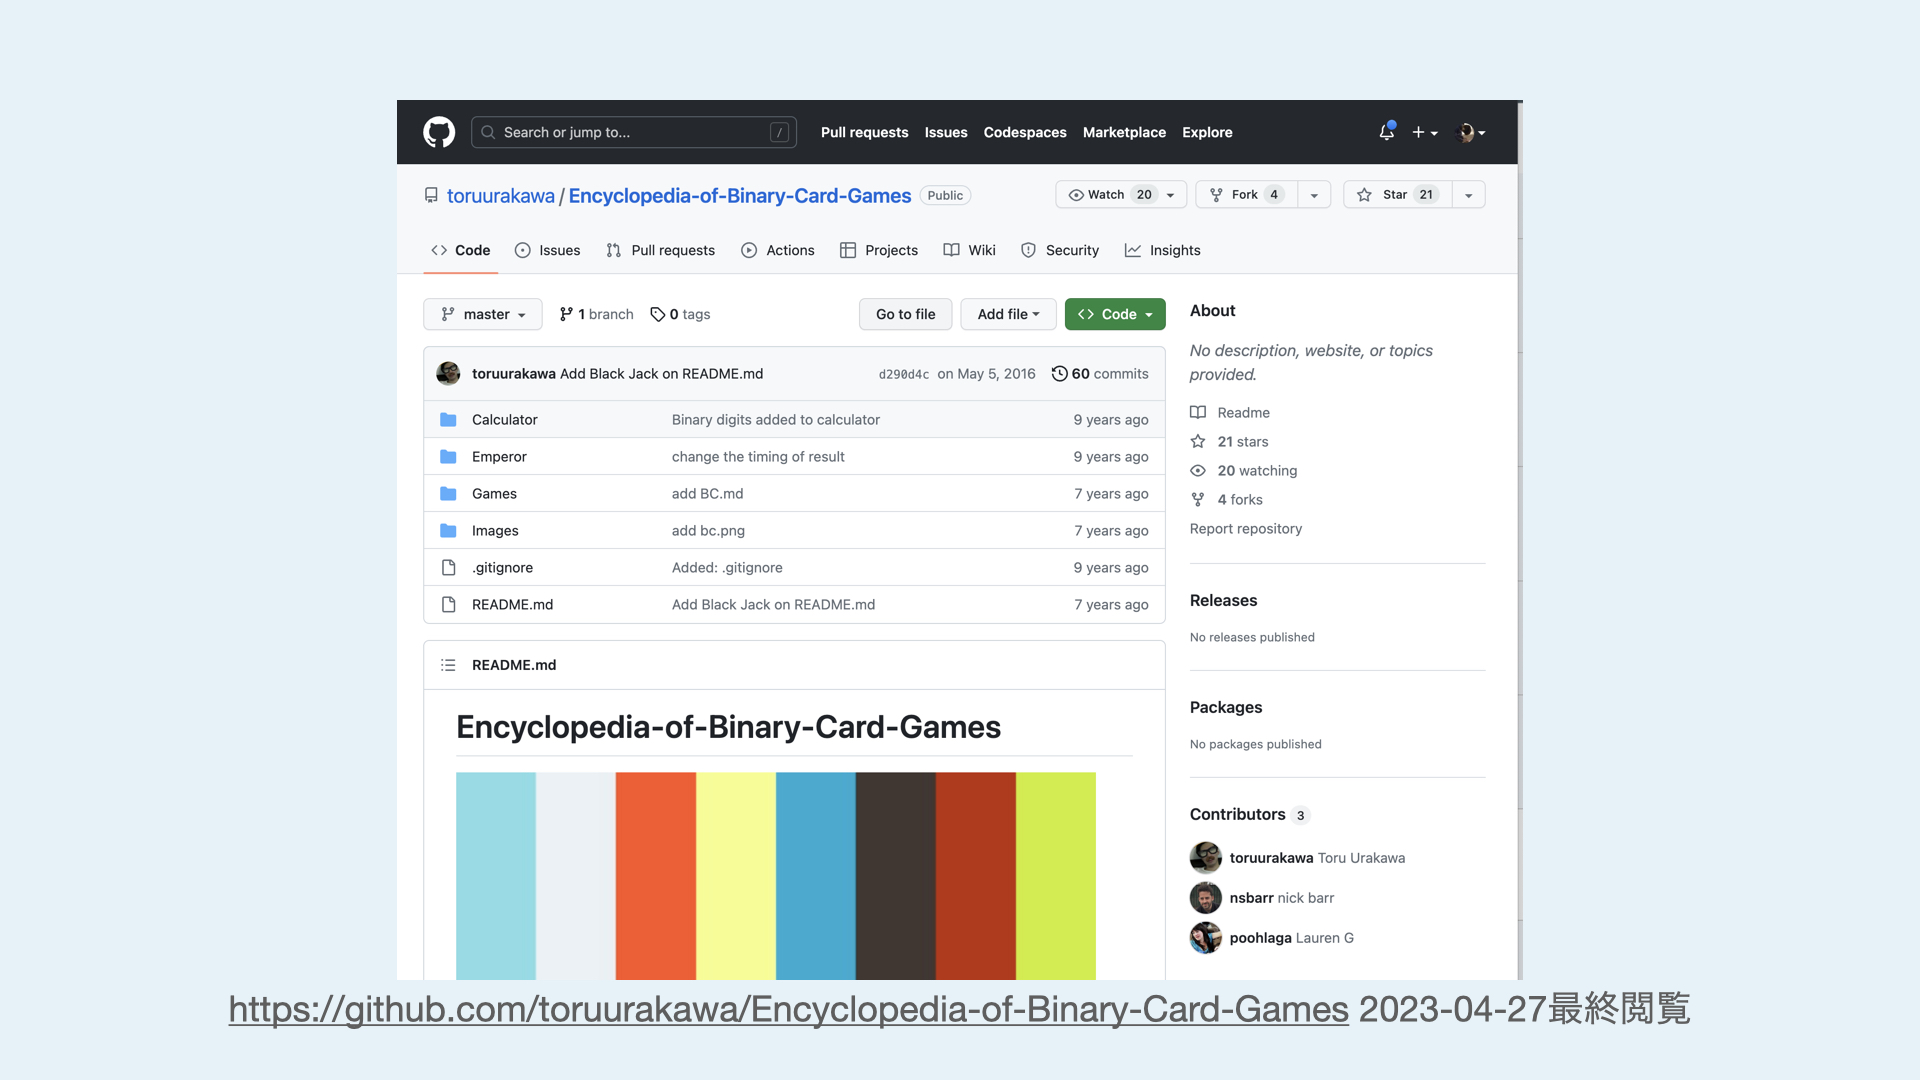Click toruurakawa's avatar in Contributors
Screen dimensions: 1920x1080
1205,858
